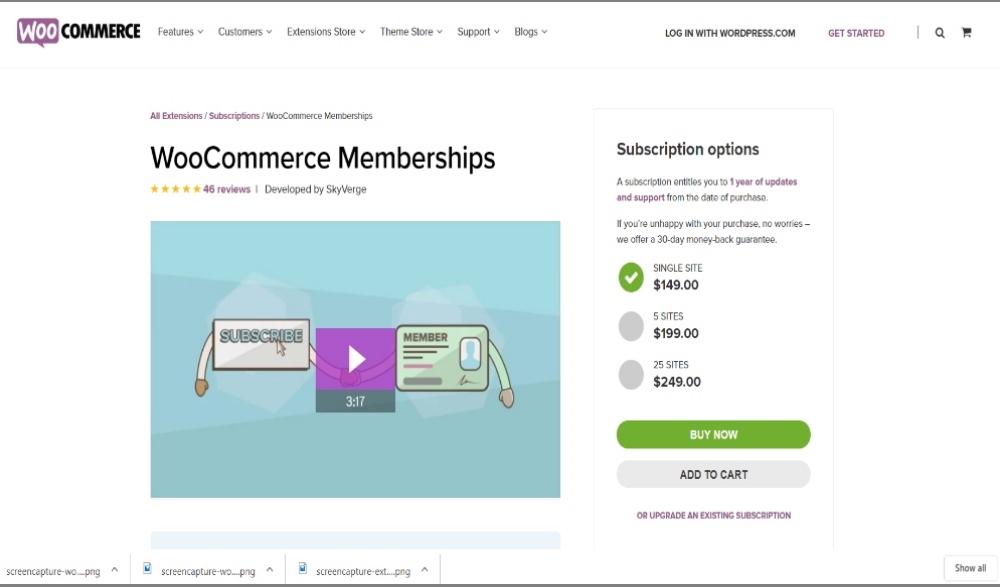The image size is (1000, 587).
Task: Expand the Extensions Store menu
Action: tap(326, 32)
